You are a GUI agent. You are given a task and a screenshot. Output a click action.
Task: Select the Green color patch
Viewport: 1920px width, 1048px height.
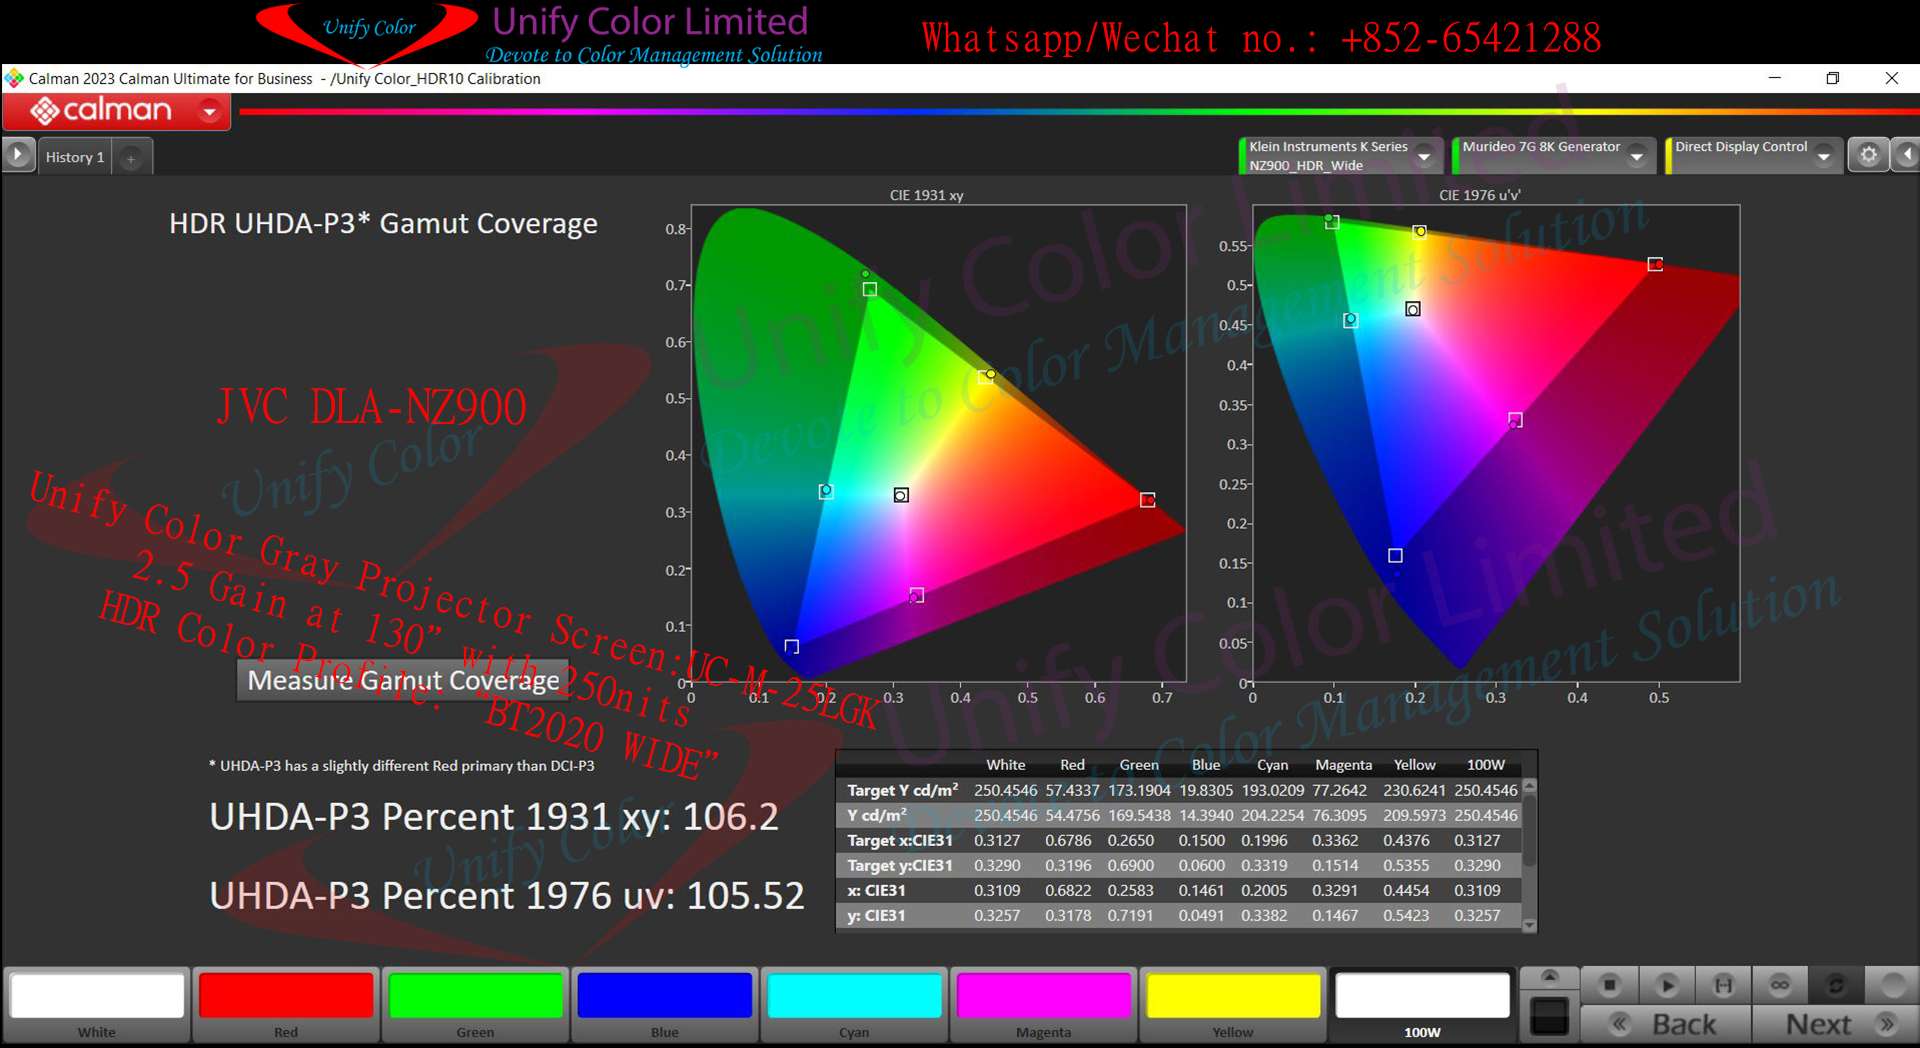click(x=475, y=1005)
